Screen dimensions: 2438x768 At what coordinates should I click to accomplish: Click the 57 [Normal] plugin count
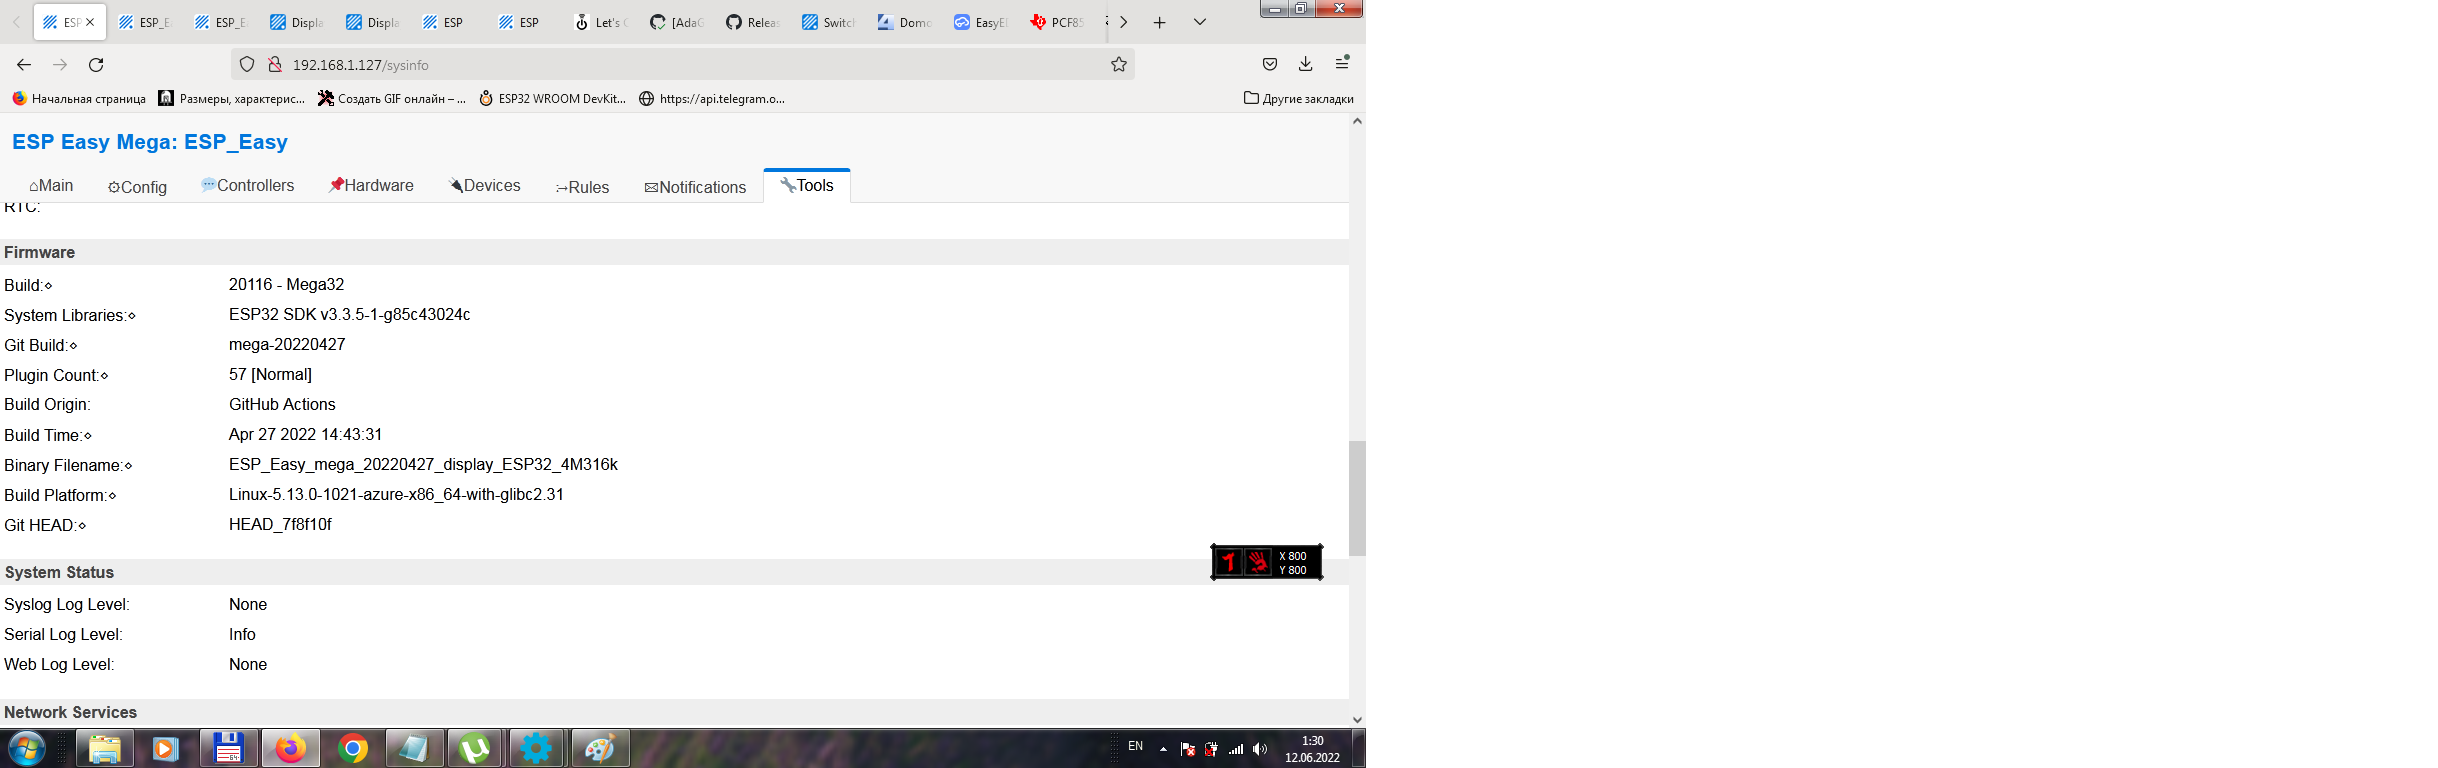(x=270, y=375)
